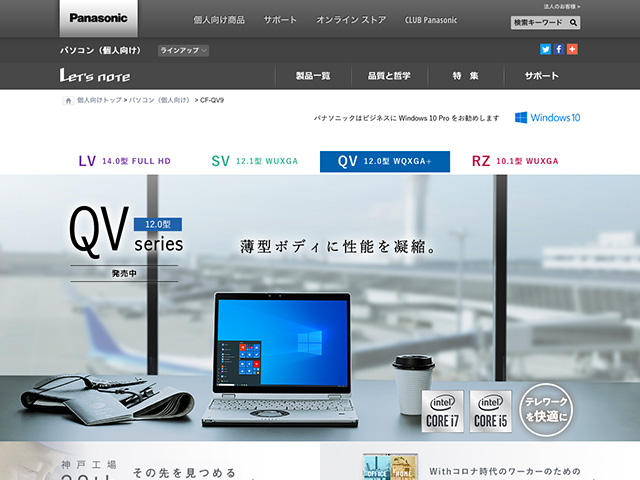The height and width of the screenshot is (480, 640).
Task: Open 製品一覧 navigation item
Action: 313,76
